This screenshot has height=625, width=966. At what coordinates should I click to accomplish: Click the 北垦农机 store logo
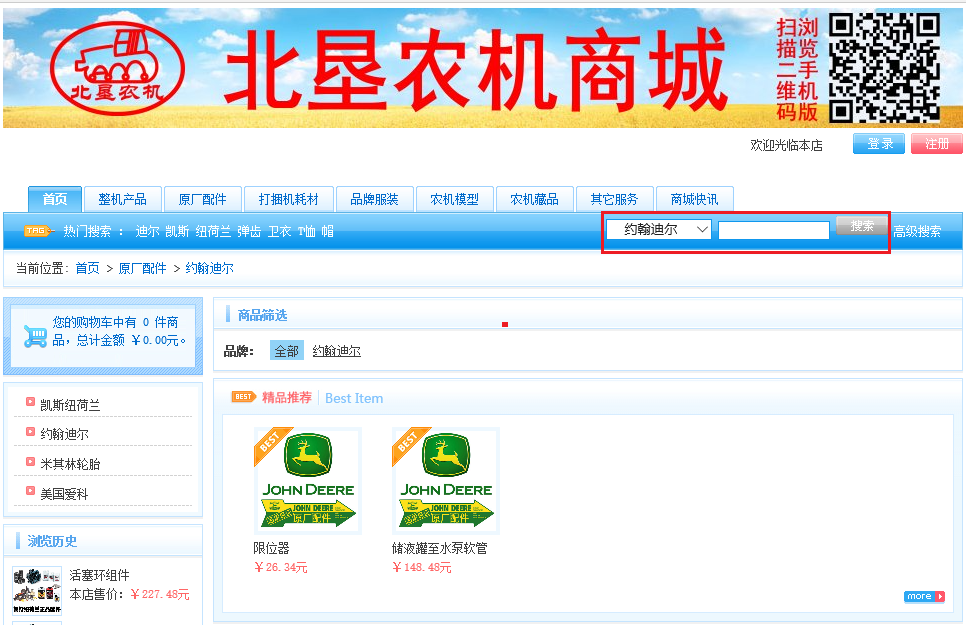[x=116, y=67]
